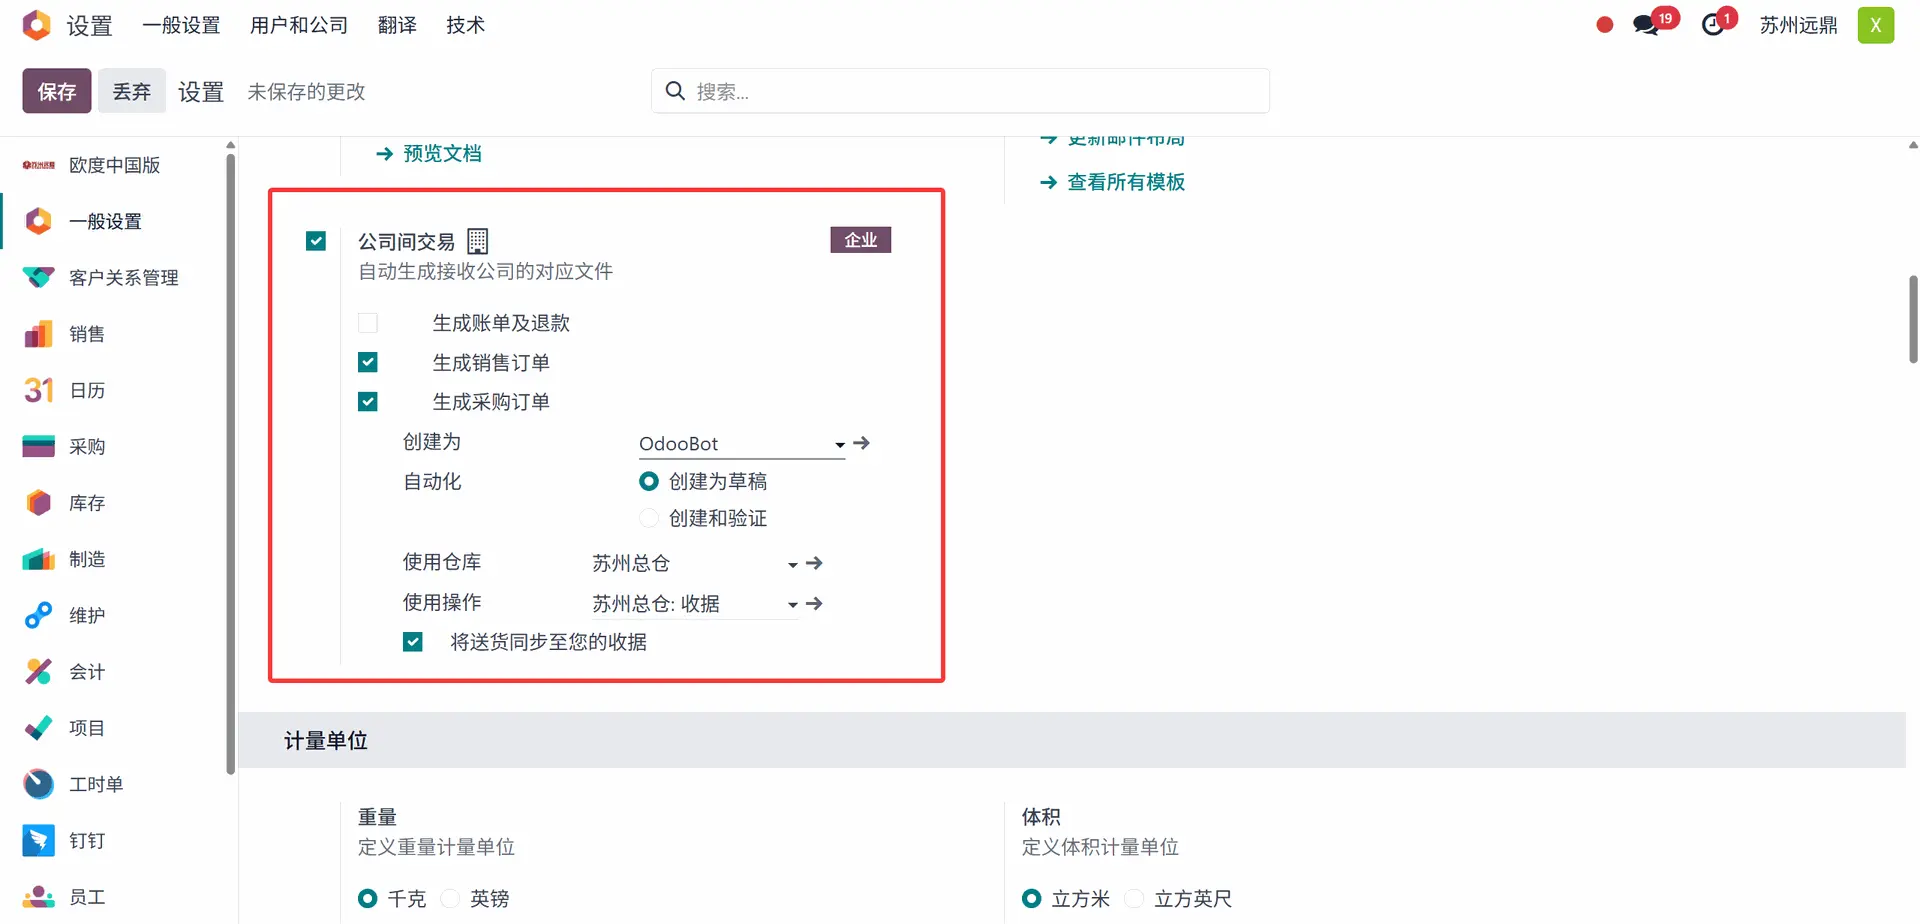
Task: Open the chat messages icon with badge 19
Action: tap(1646, 25)
